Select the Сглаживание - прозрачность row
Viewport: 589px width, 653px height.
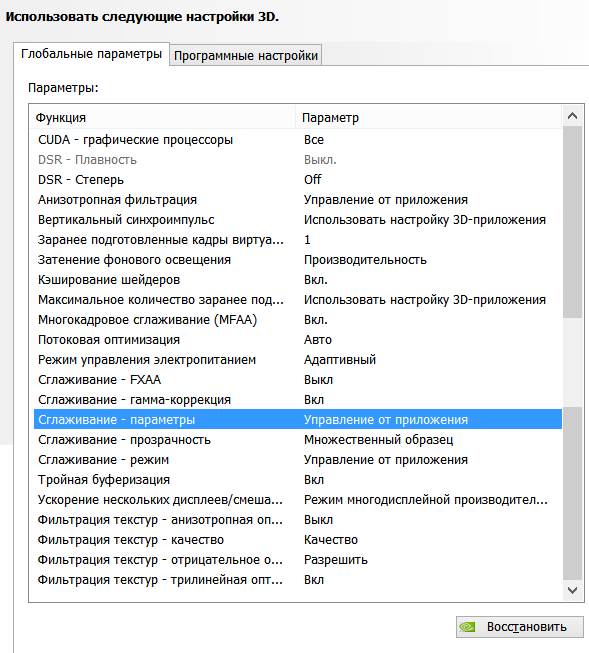[x=298, y=439]
